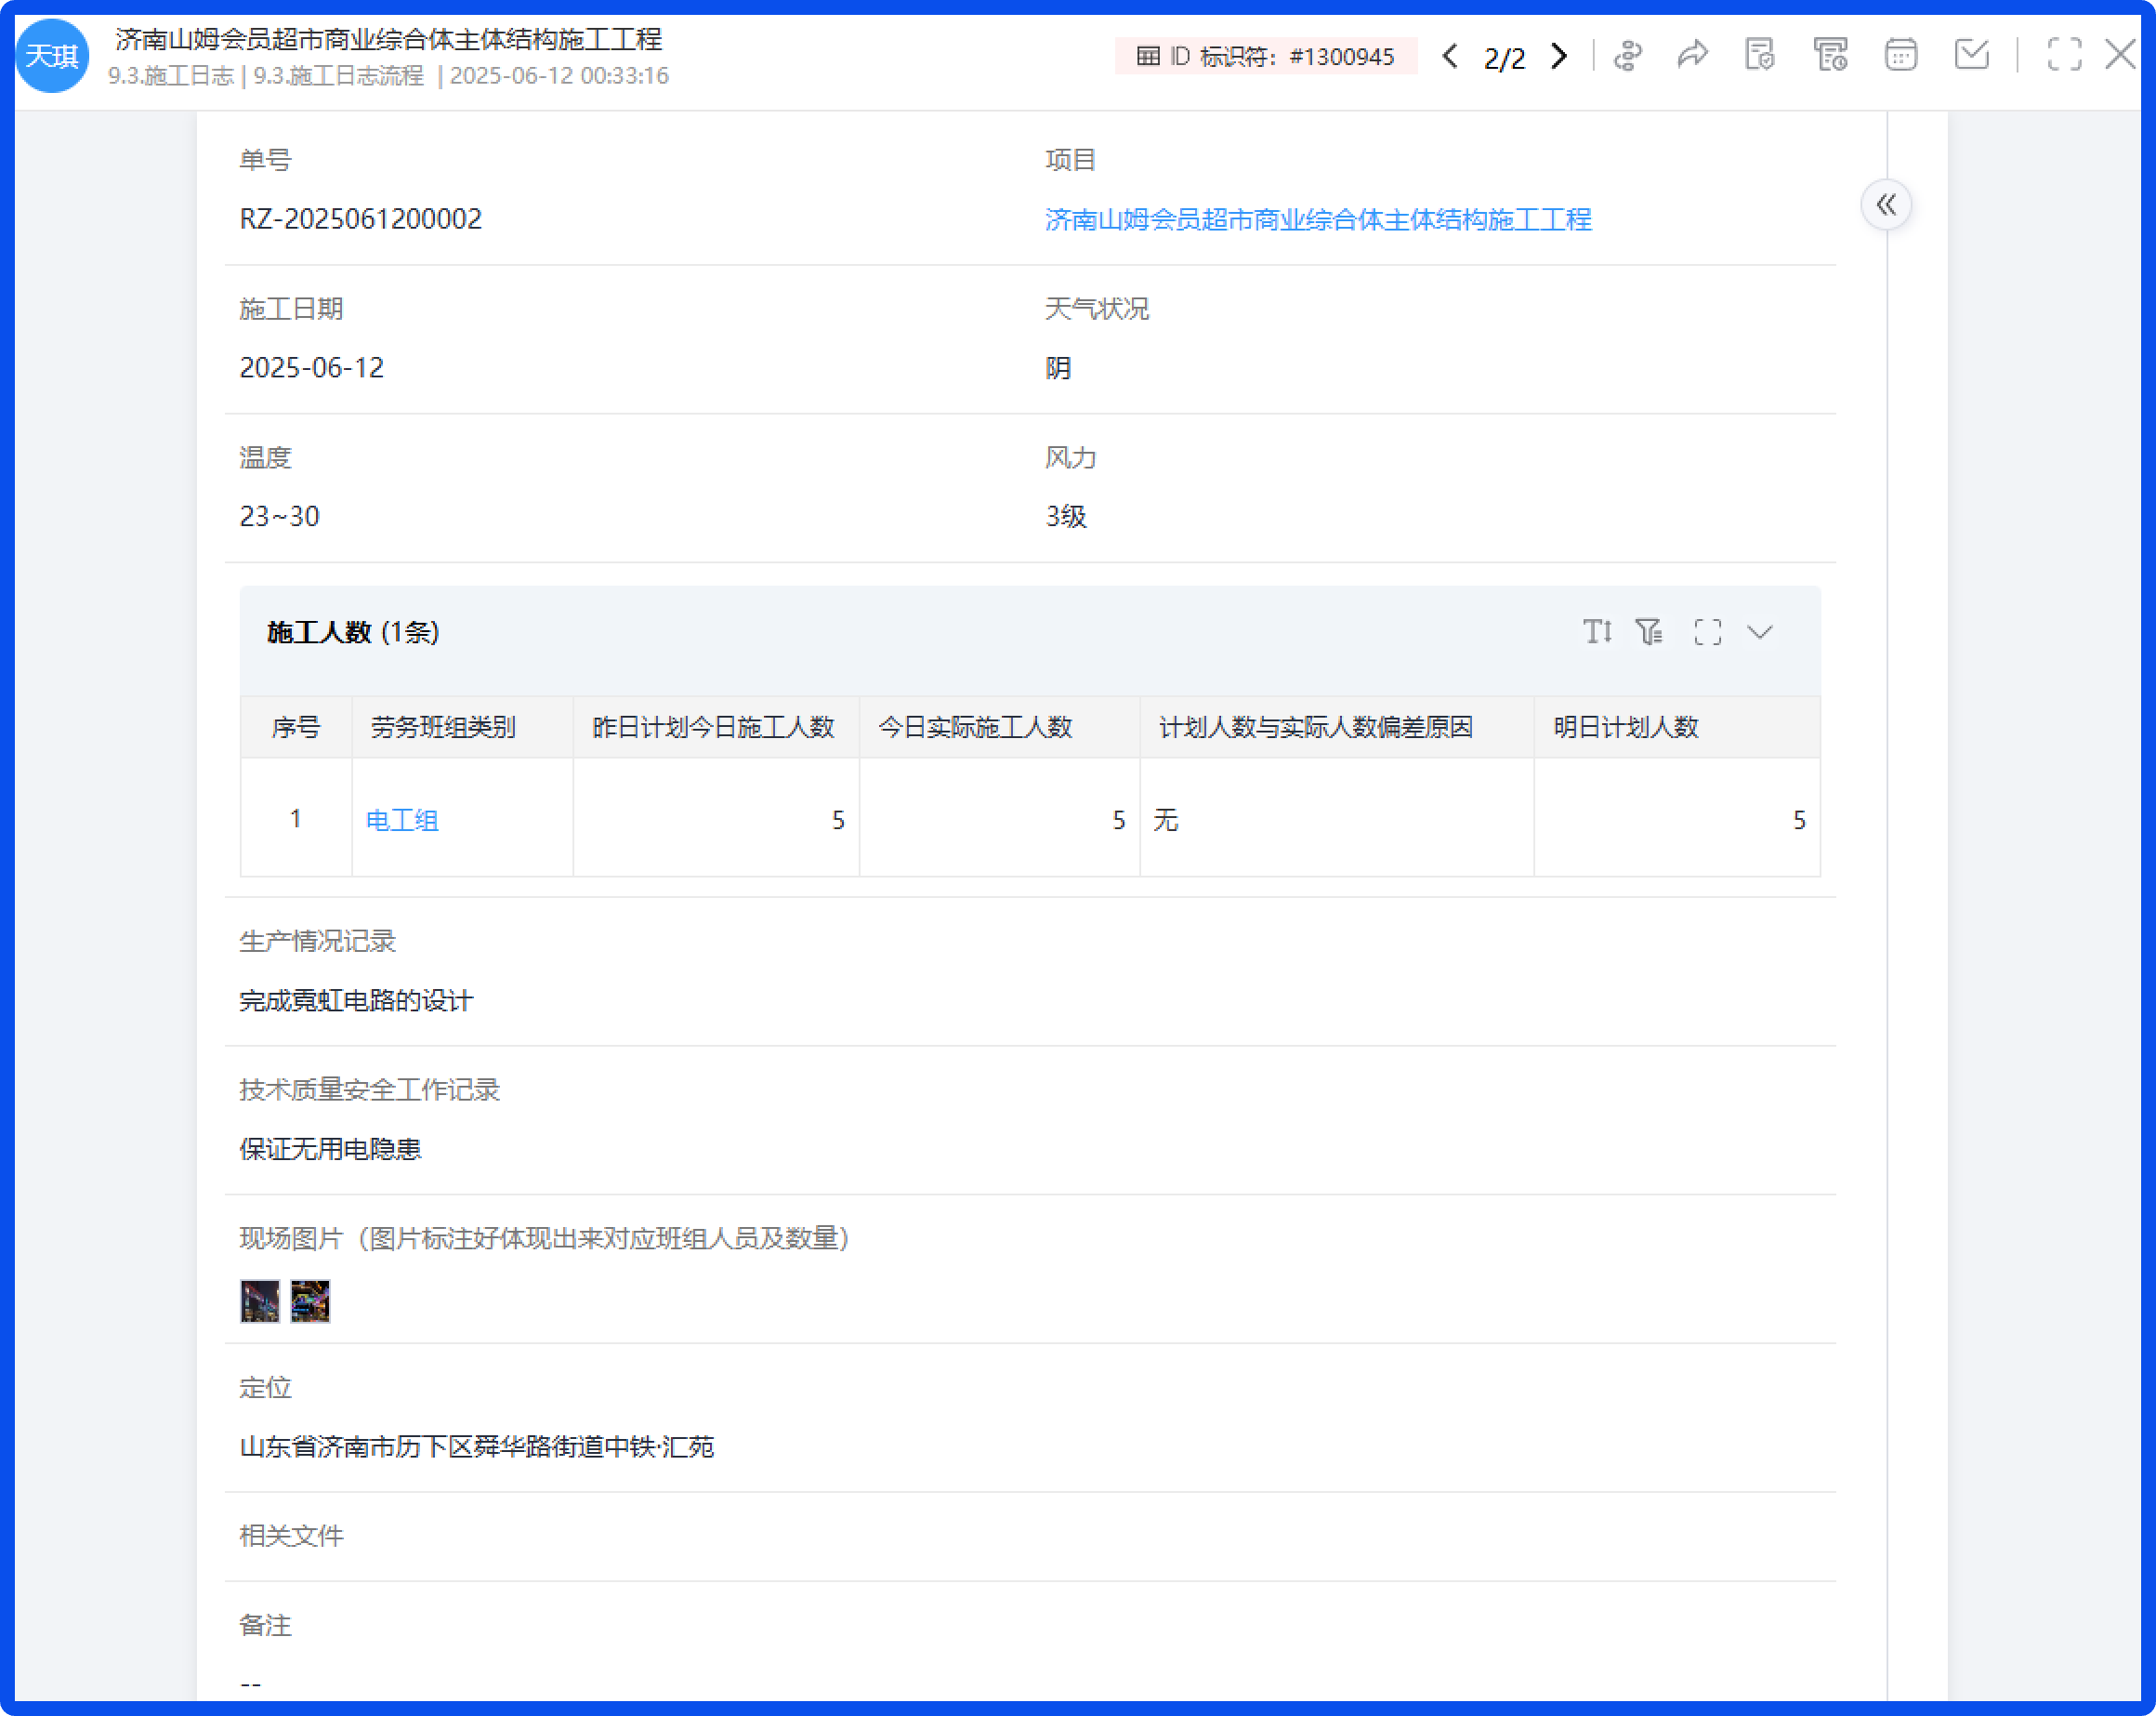2156x1716 pixels.
Task: Click the ID 标识符 #1300945 badge
Action: coord(1267,57)
